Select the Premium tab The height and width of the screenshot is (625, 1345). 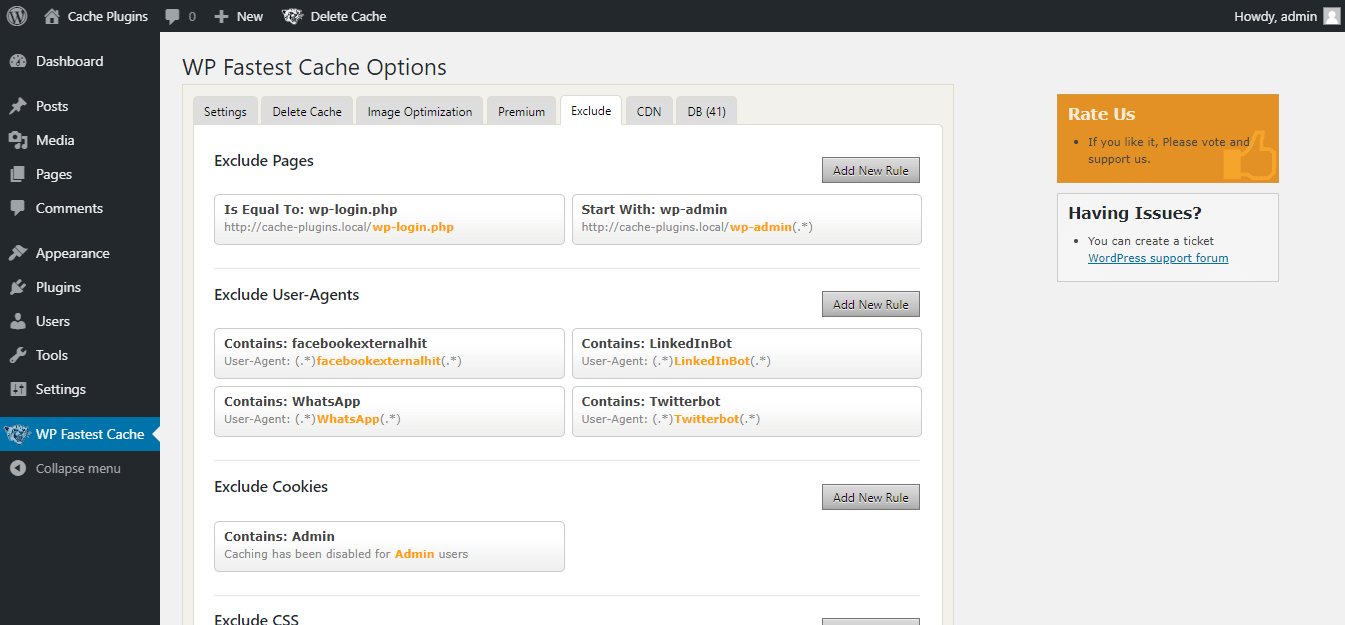[522, 111]
